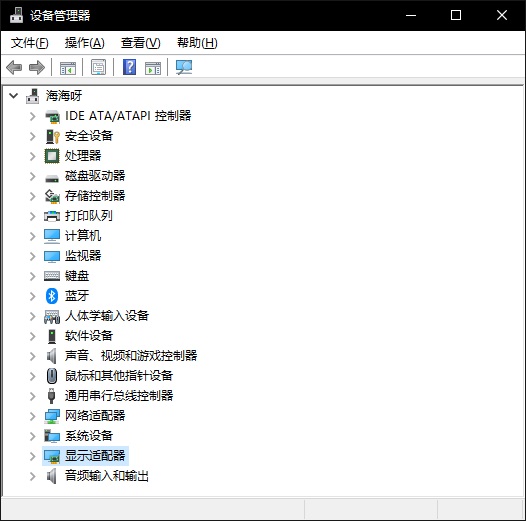Click the 音频输入和输出 speaker icon
Viewport: 526px width, 521px height.
tap(52, 476)
